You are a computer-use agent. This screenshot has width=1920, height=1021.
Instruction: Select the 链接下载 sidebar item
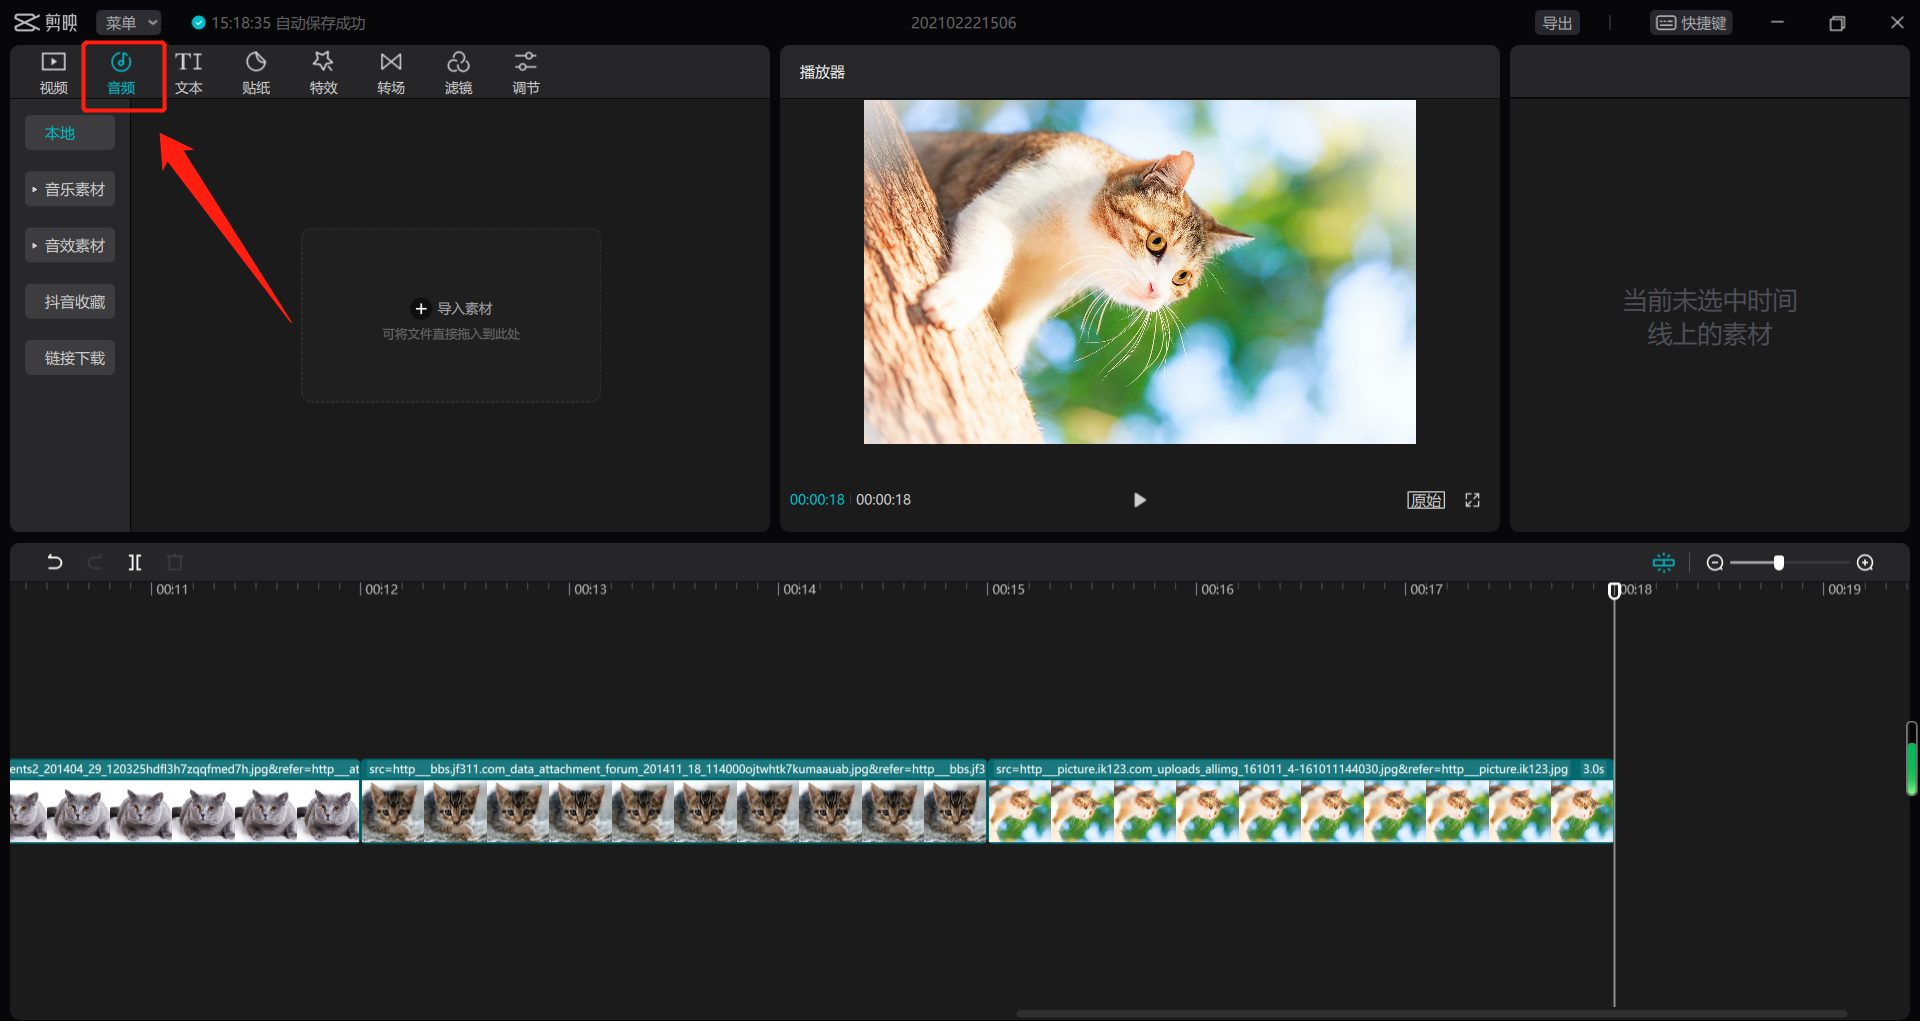[70, 358]
